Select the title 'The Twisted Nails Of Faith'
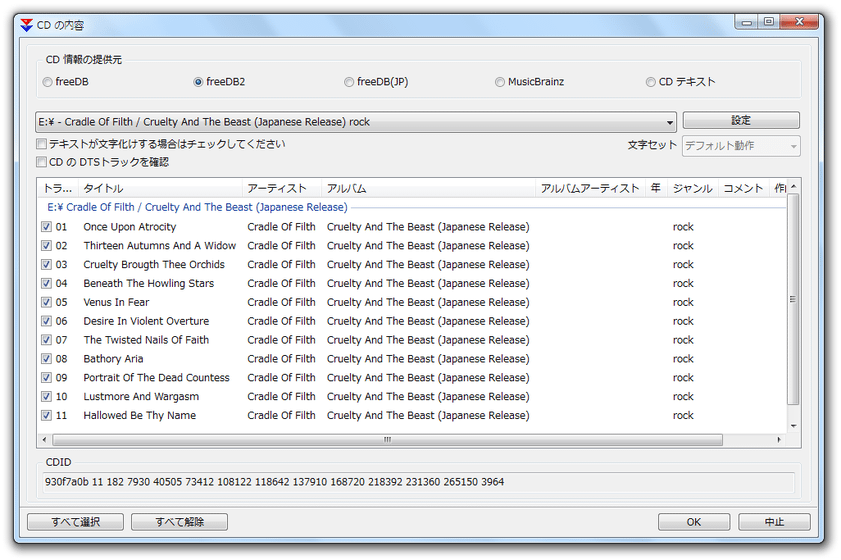Image resolution: width=841 pixels, height=560 pixels. tap(146, 340)
